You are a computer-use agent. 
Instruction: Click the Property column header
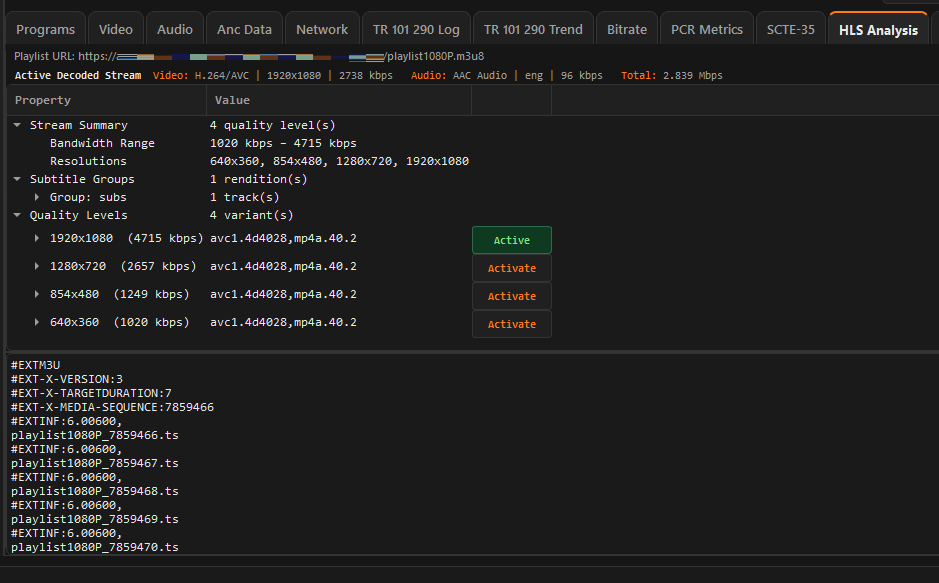pos(43,100)
